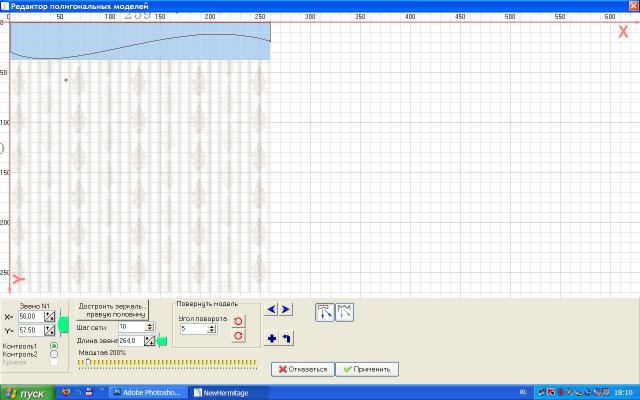The width and height of the screenshot is (640, 400).
Task: Select the Контроль2 radio button
Action: click(x=53, y=354)
